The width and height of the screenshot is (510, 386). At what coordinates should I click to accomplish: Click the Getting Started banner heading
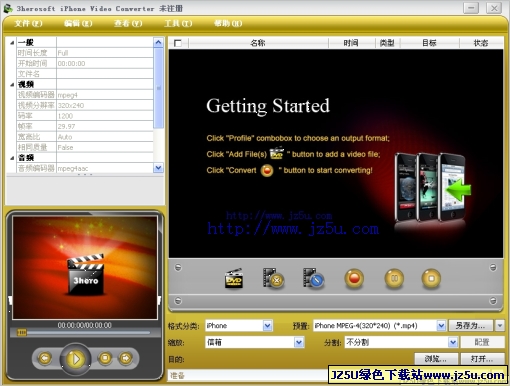pos(268,107)
